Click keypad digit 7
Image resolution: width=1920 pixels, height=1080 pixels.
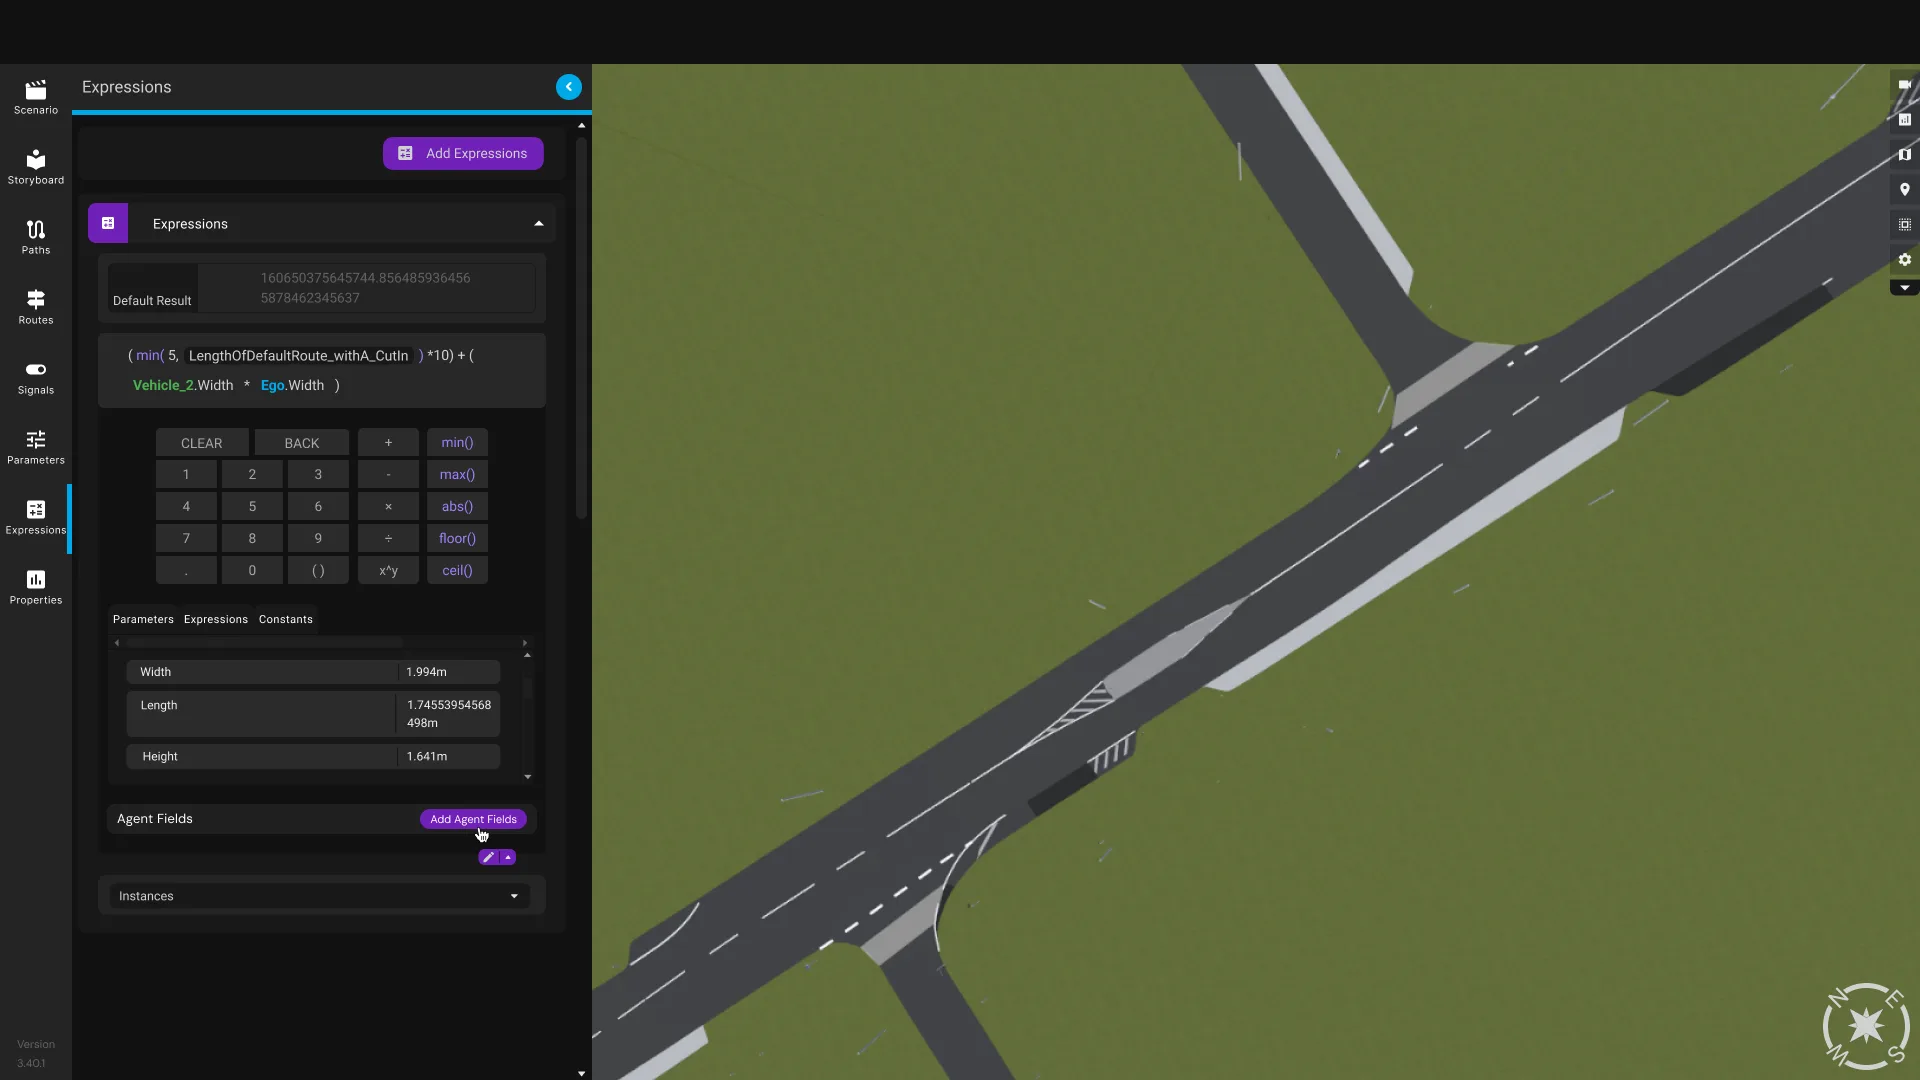[186, 539]
